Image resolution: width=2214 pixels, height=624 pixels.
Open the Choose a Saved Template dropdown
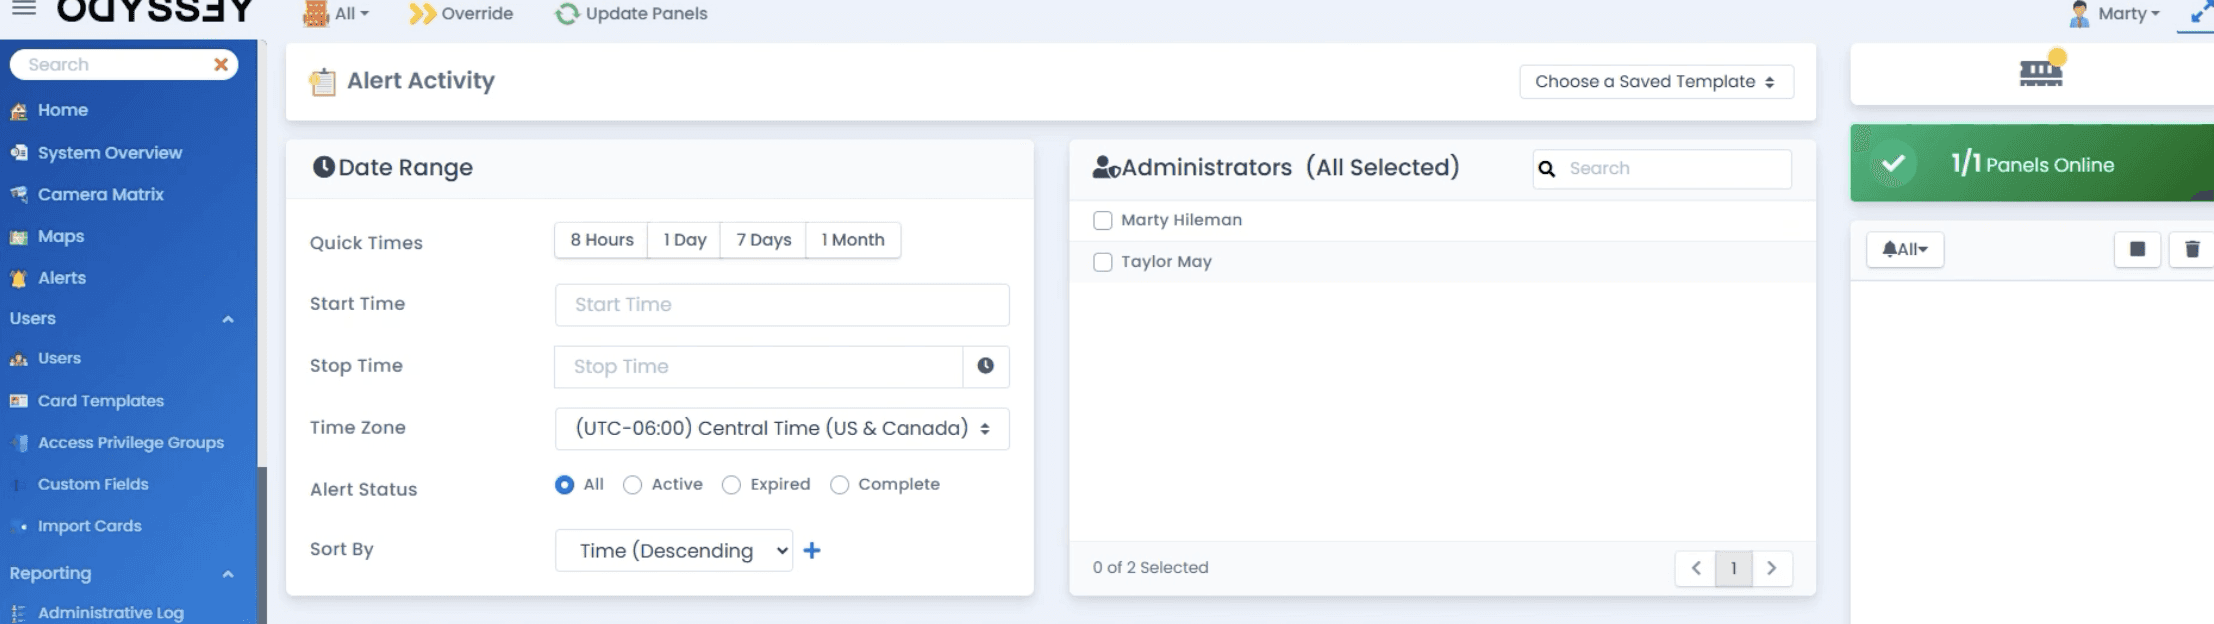(1656, 82)
